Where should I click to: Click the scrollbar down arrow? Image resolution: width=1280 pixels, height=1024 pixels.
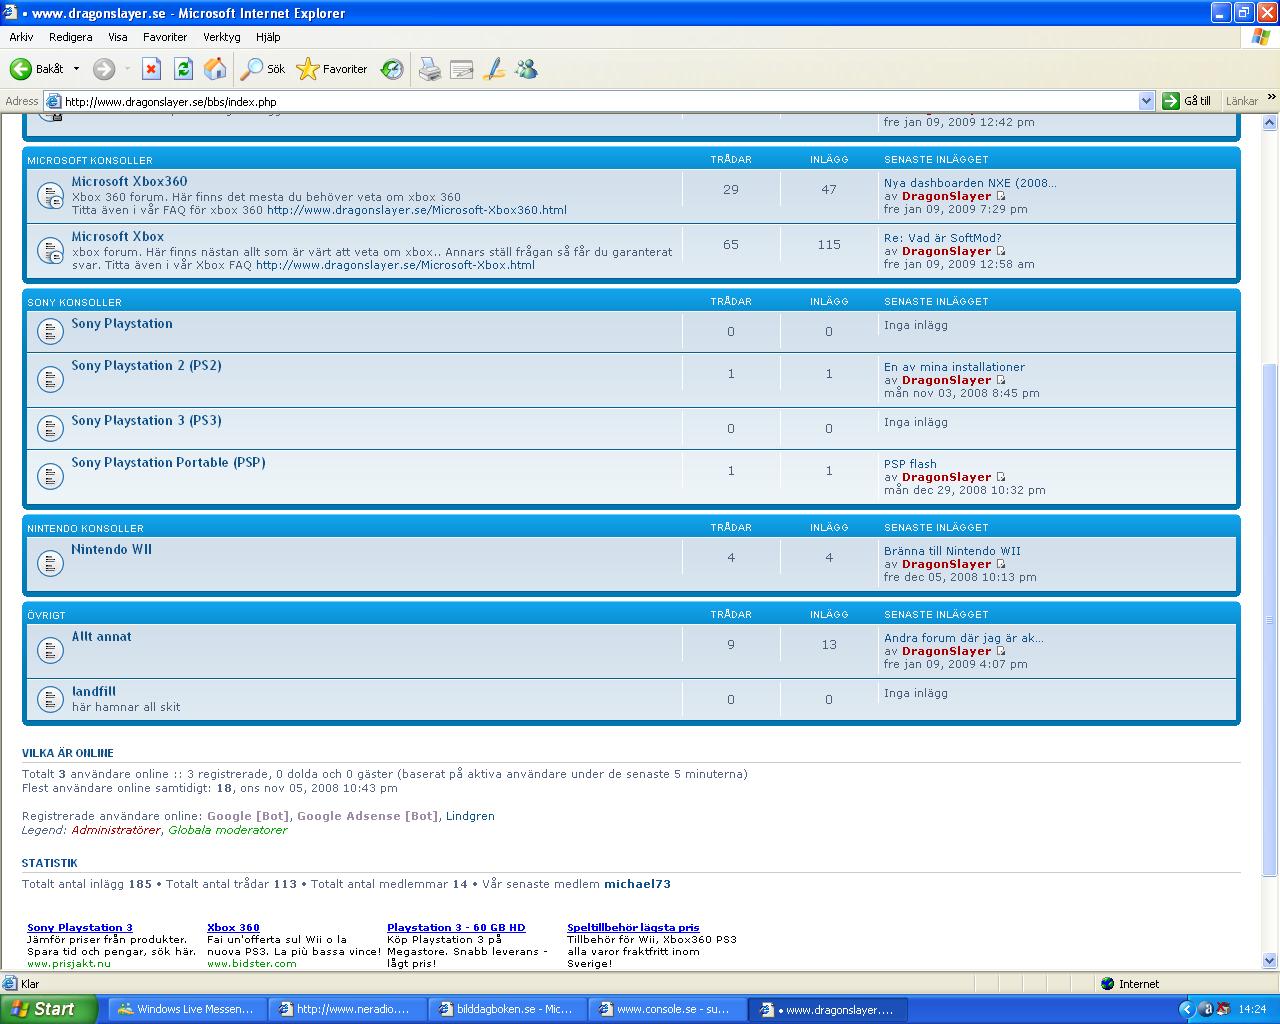(1270, 961)
